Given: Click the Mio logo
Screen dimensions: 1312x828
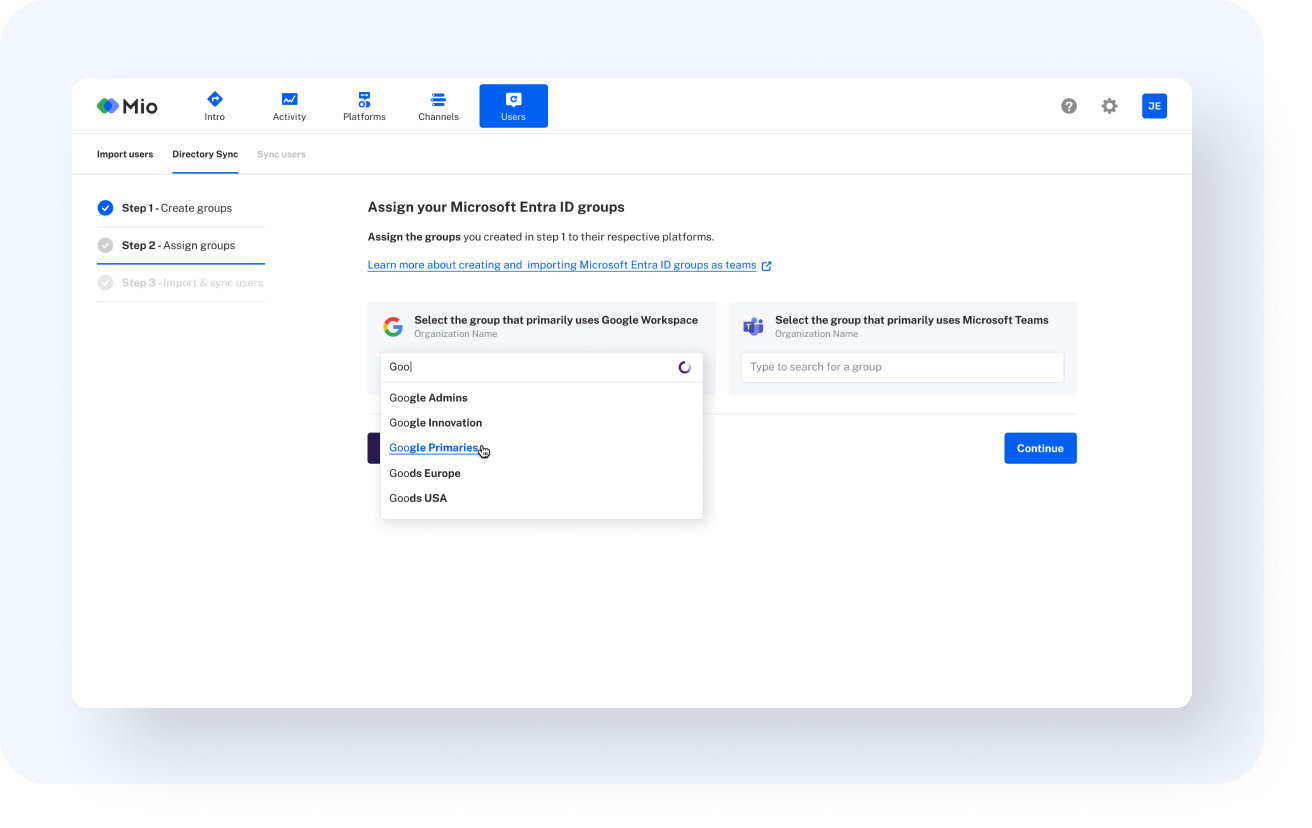Looking at the screenshot, I should coord(127,106).
